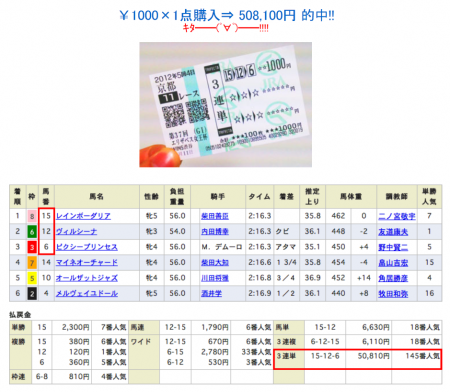The height and width of the screenshot is (392, 450).
Task: Open trainer link 友道康夫
Action: click(x=393, y=231)
